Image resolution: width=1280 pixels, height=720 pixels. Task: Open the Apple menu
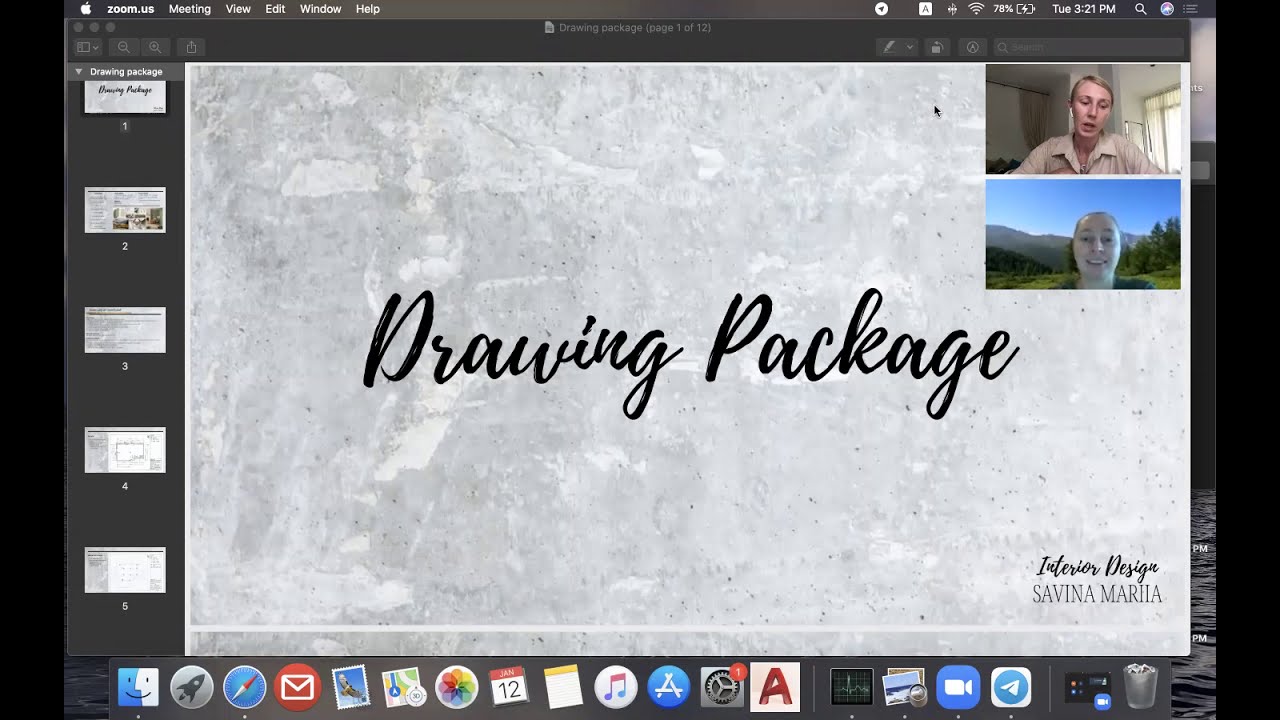85,9
